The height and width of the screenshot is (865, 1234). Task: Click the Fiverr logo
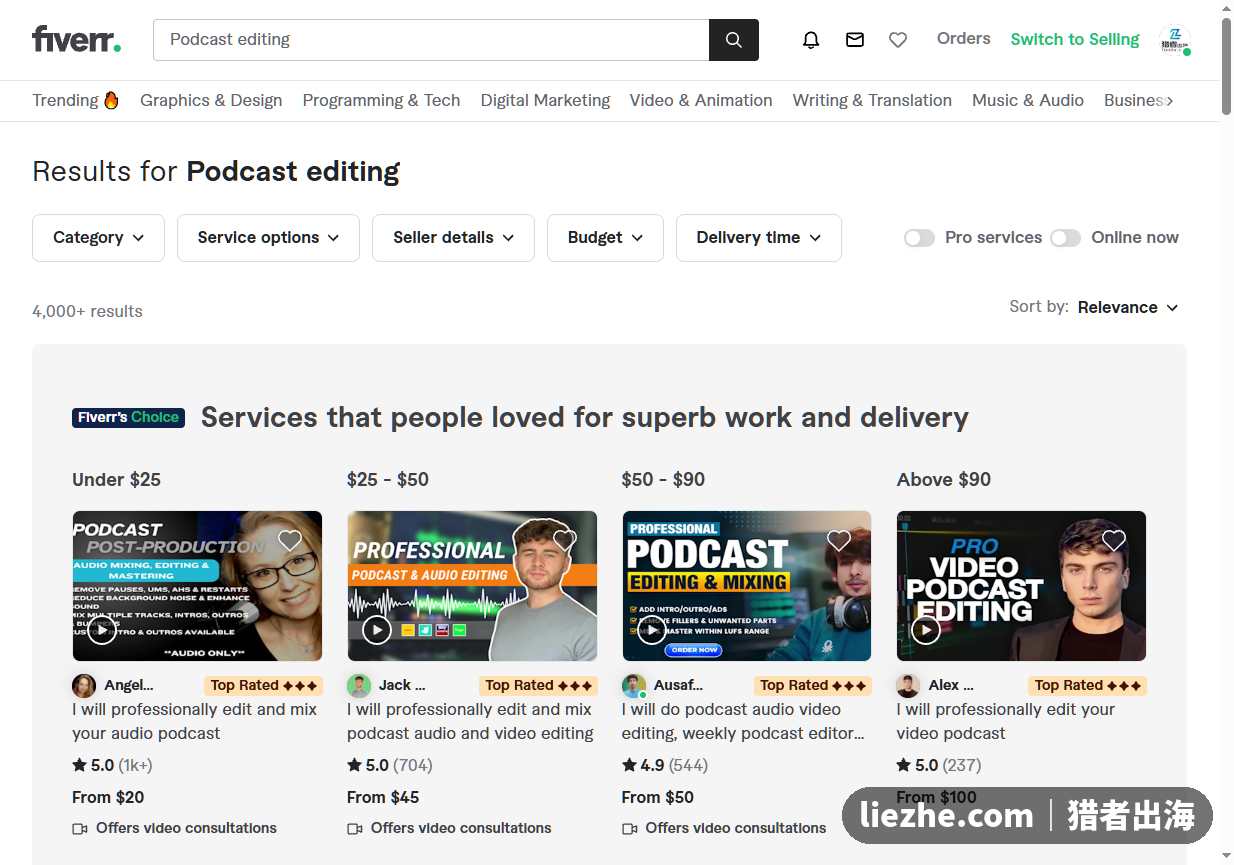pyautogui.click(x=77, y=39)
